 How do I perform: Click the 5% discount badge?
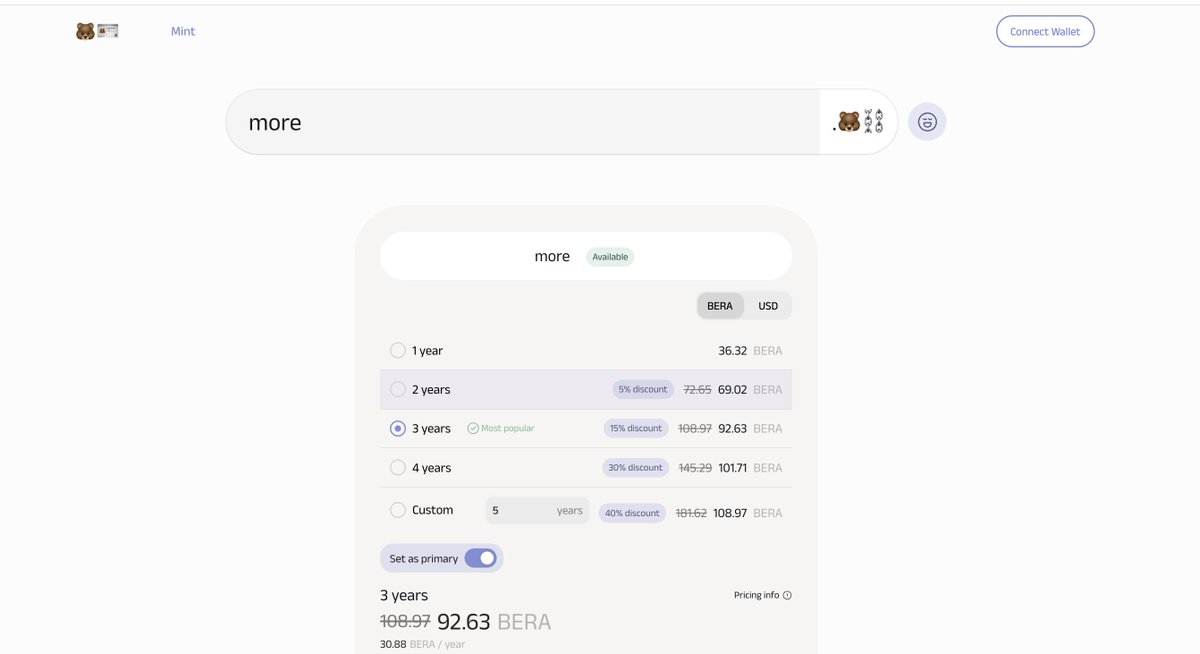pos(641,390)
